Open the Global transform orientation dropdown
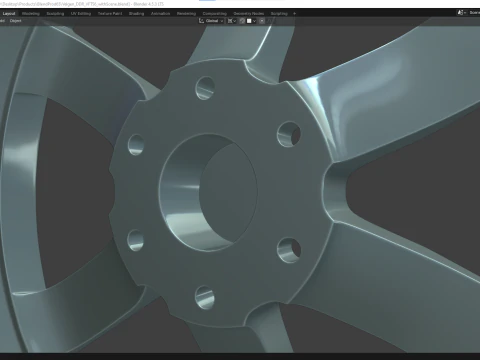The height and width of the screenshot is (360, 480). pyautogui.click(x=211, y=21)
